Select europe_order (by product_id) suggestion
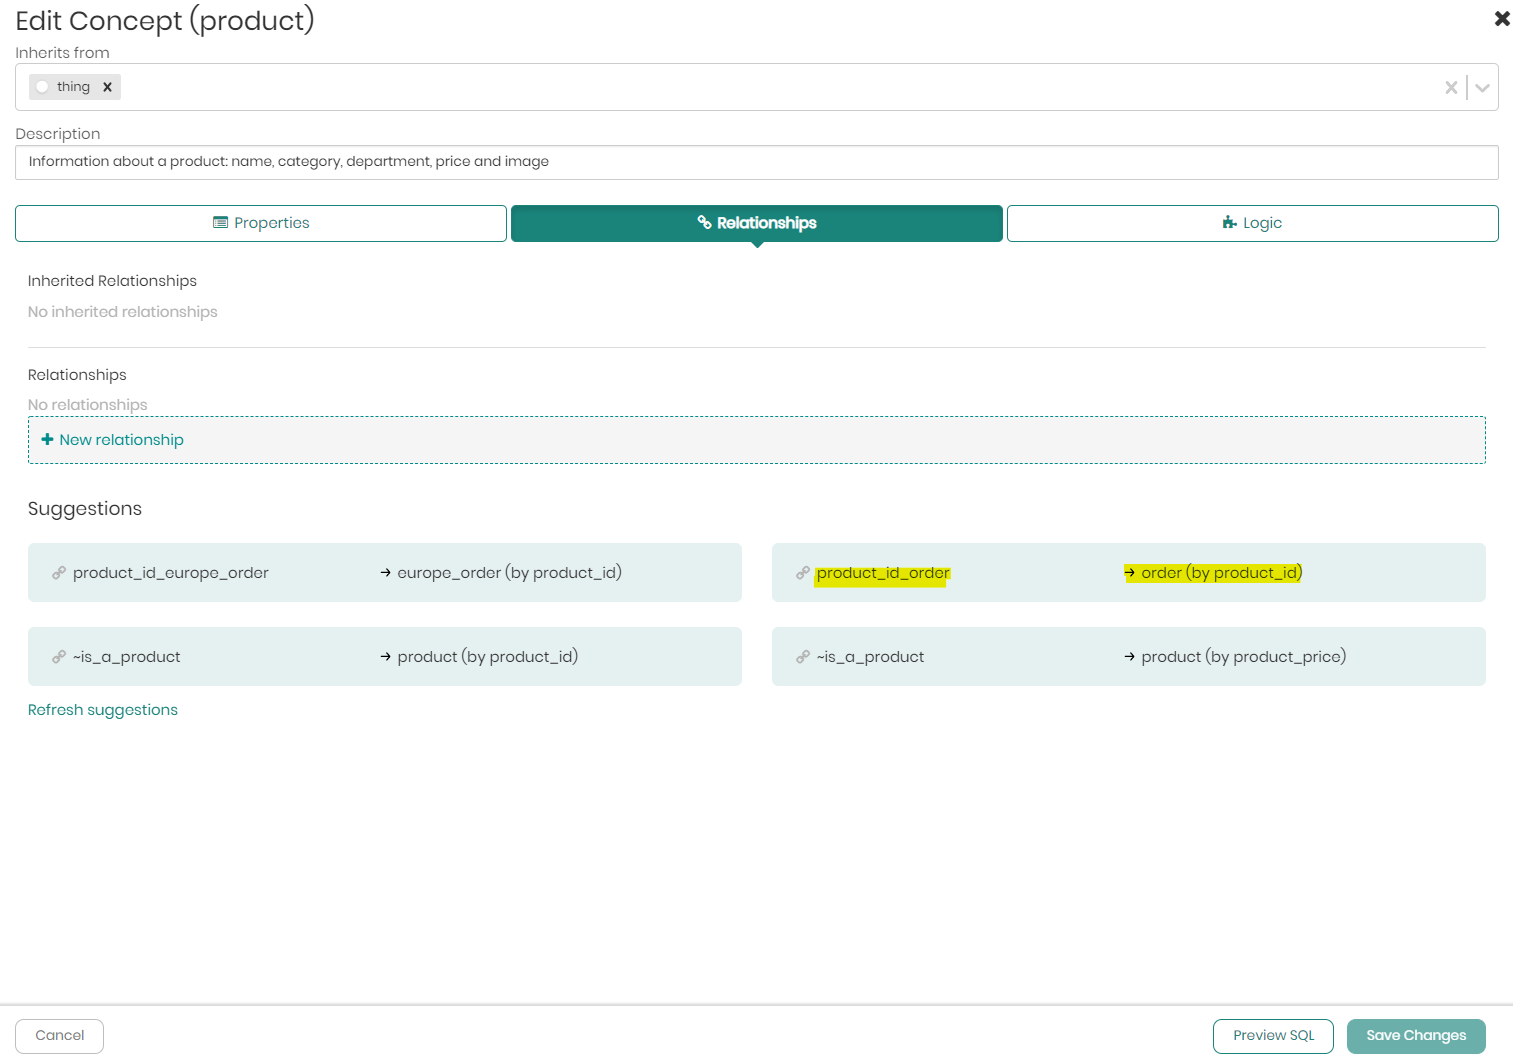The image size is (1513, 1061). coord(508,573)
